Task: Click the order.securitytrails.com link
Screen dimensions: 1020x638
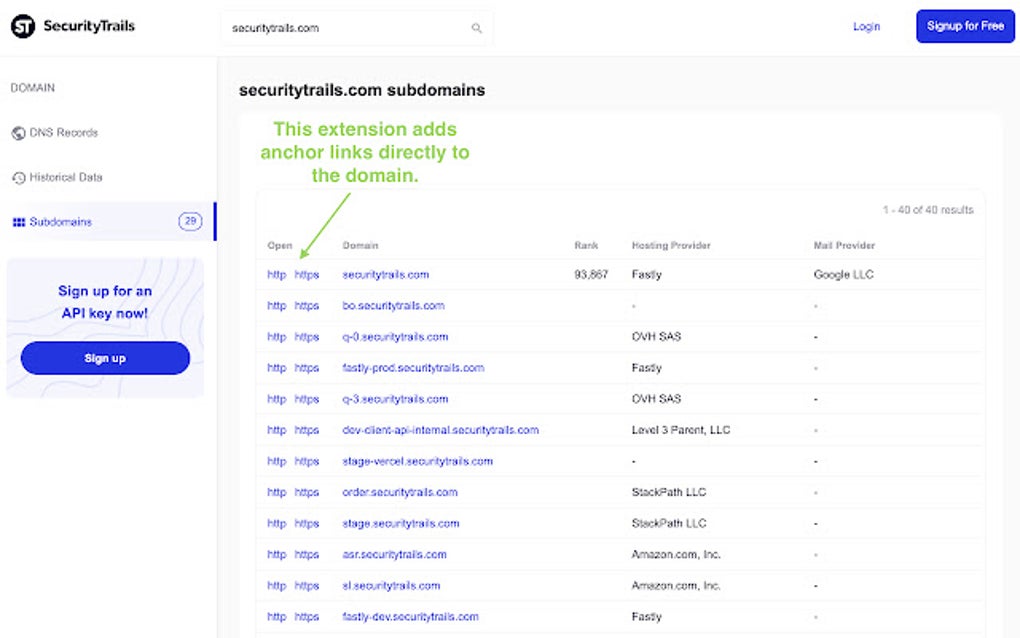Action: [x=402, y=492]
